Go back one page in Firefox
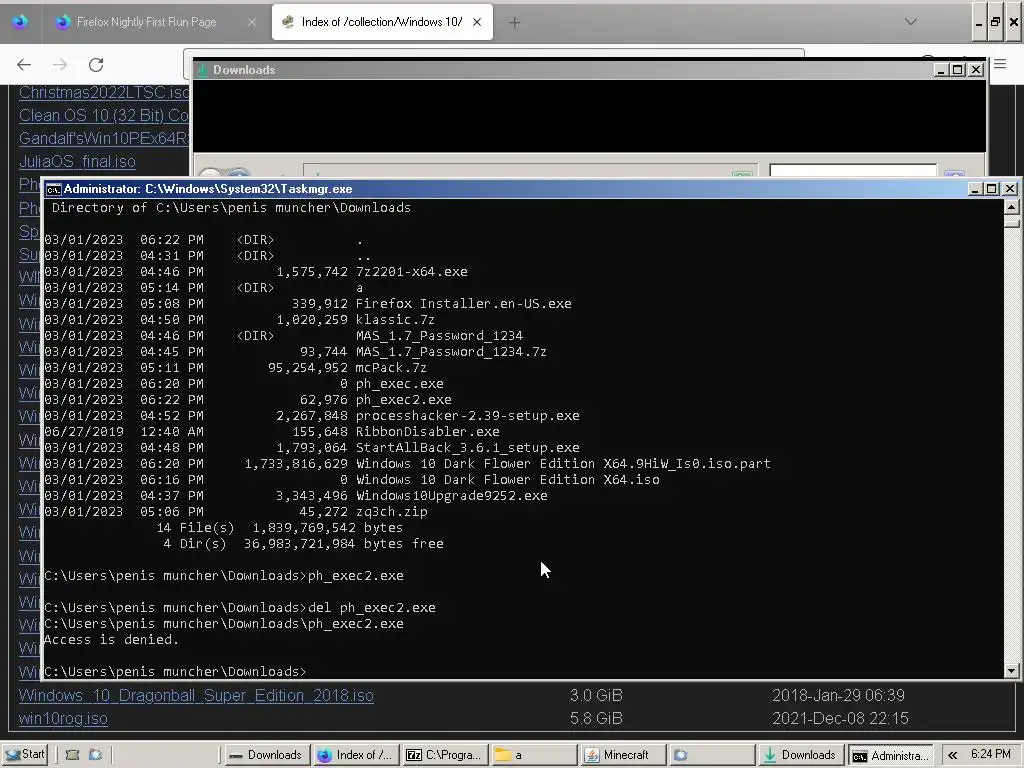 pyautogui.click(x=24, y=65)
